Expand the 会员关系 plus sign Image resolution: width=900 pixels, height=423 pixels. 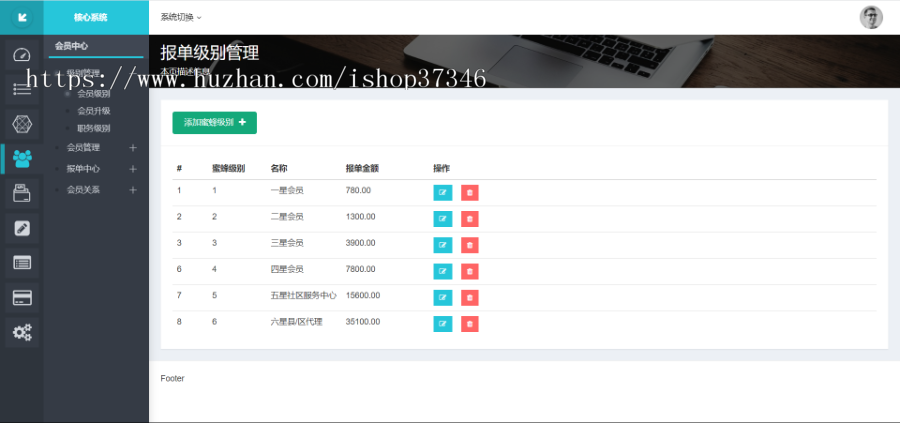(133, 189)
